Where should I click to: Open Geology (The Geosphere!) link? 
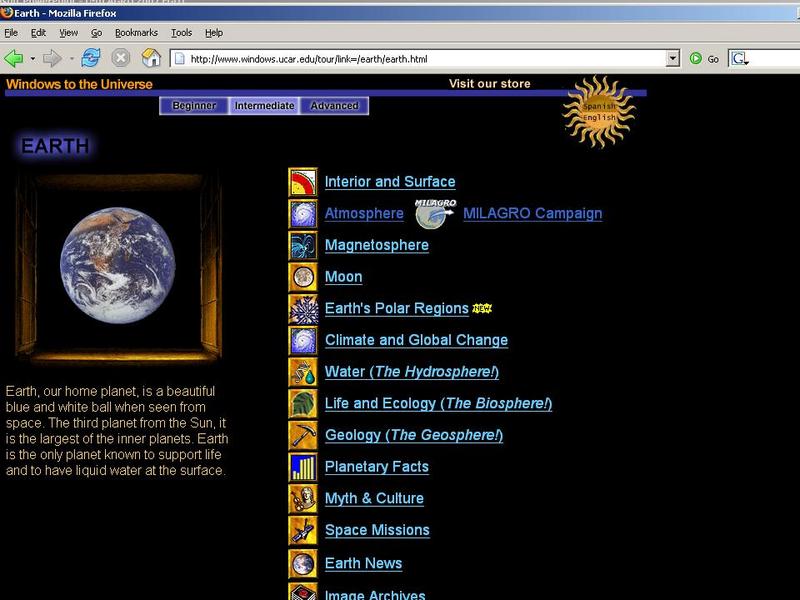(414, 435)
